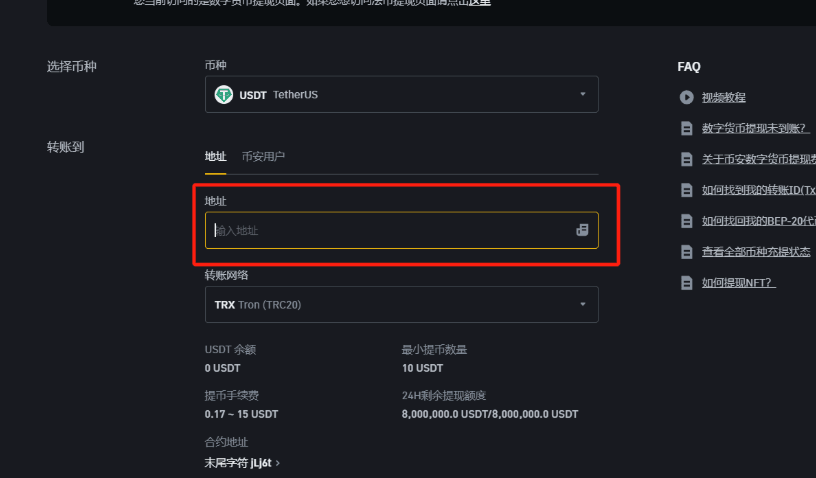This screenshot has height=478, width=816.
Task: Open the 数字货币提现未到账? FAQ link
Action: click(755, 128)
